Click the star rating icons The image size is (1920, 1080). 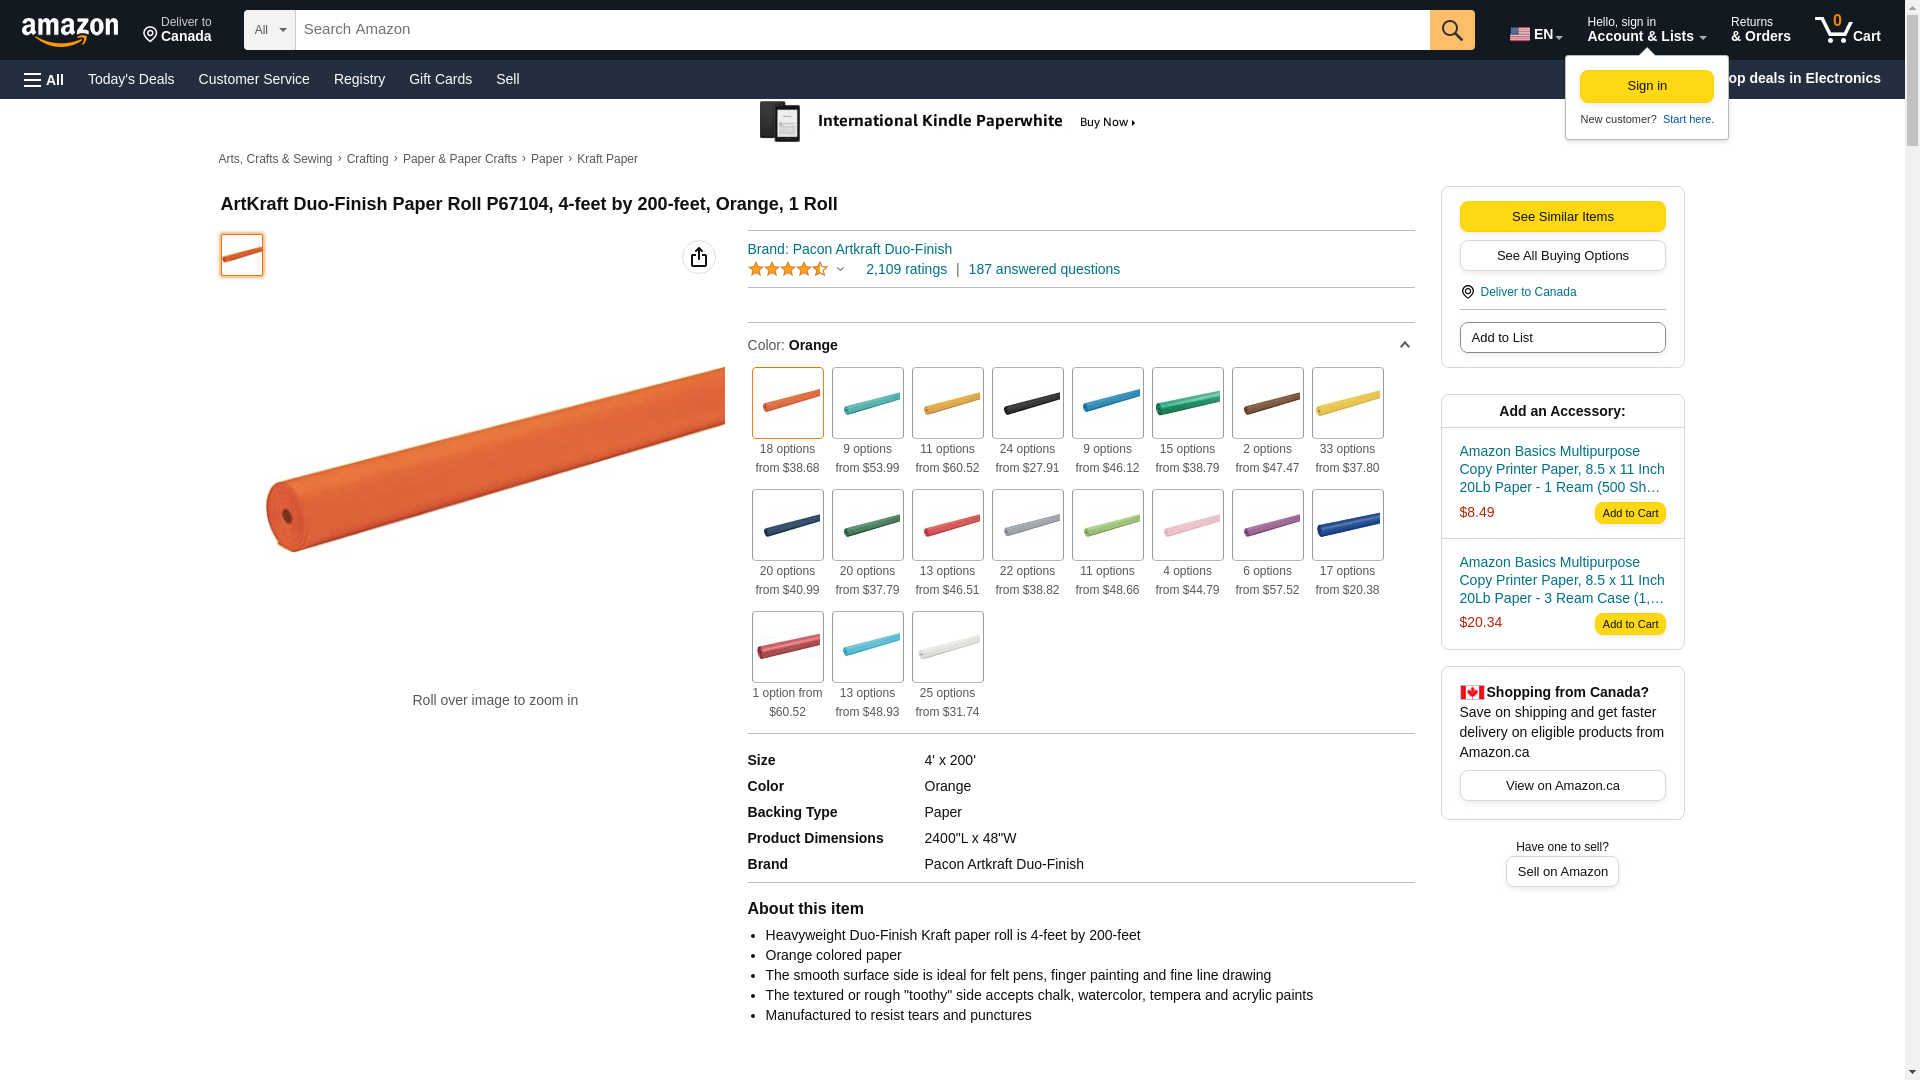(x=788, y=269)
